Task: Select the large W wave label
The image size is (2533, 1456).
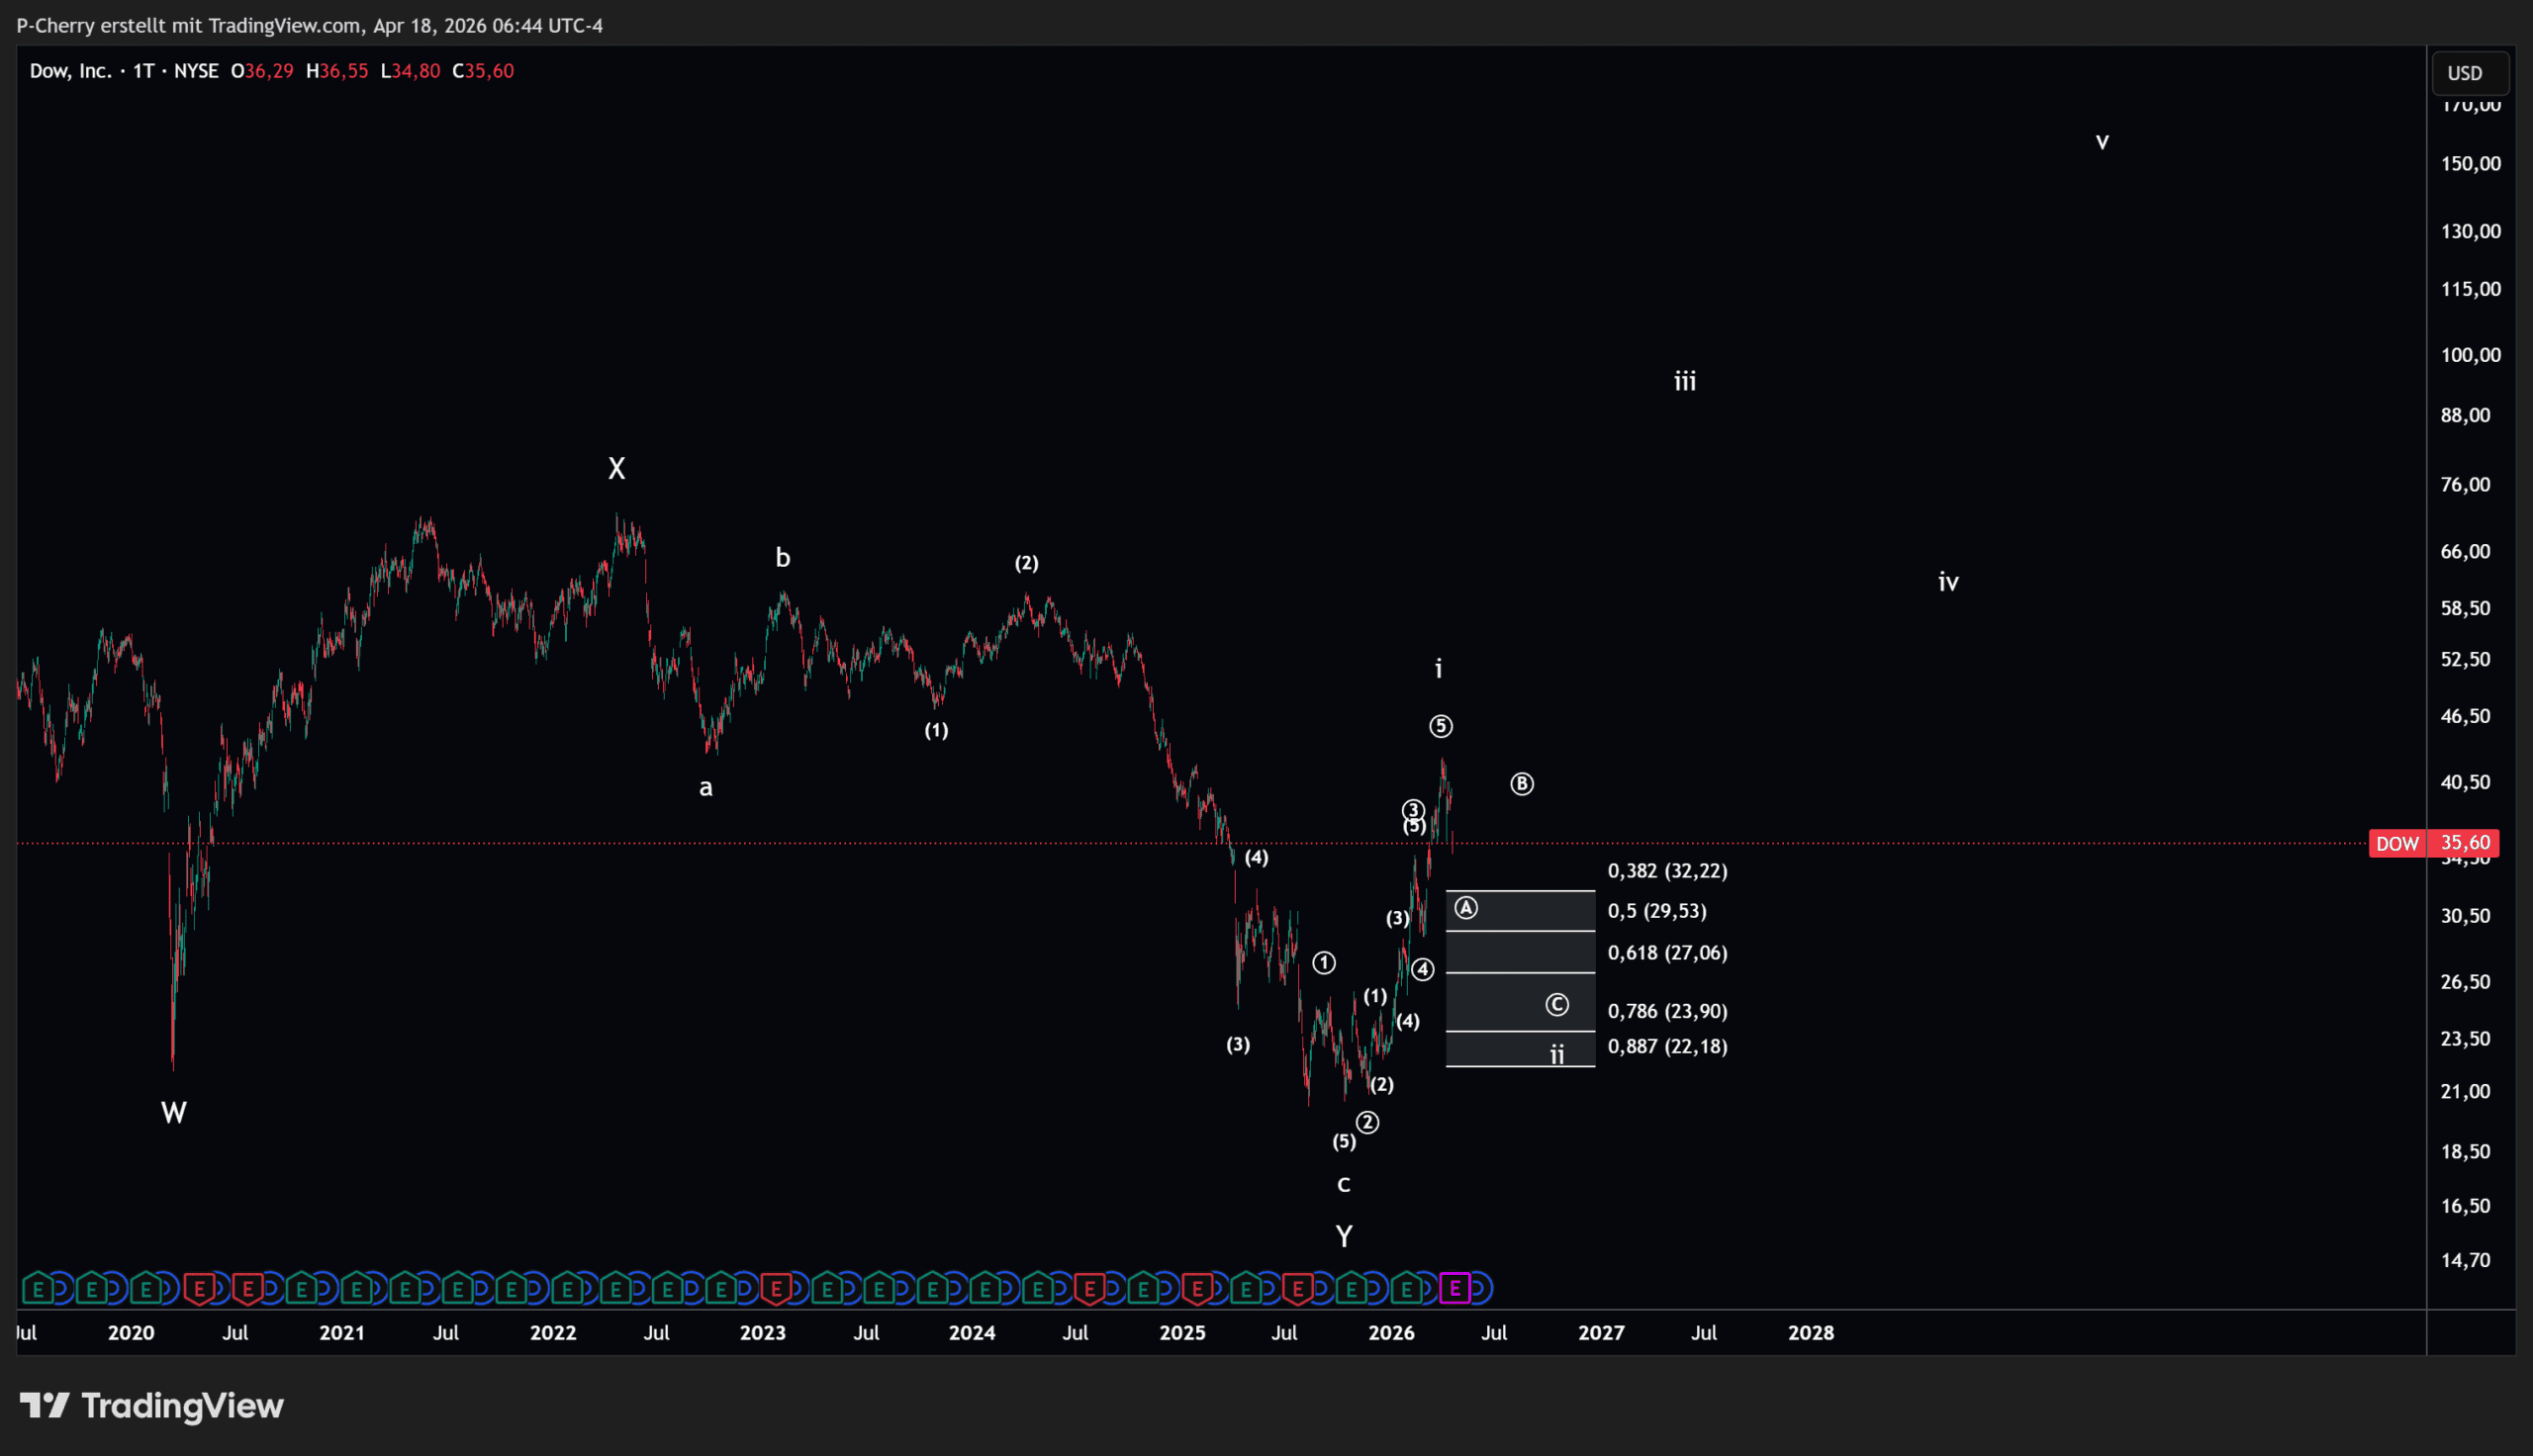Action: pyautogui.click(x=173, y=1112)
